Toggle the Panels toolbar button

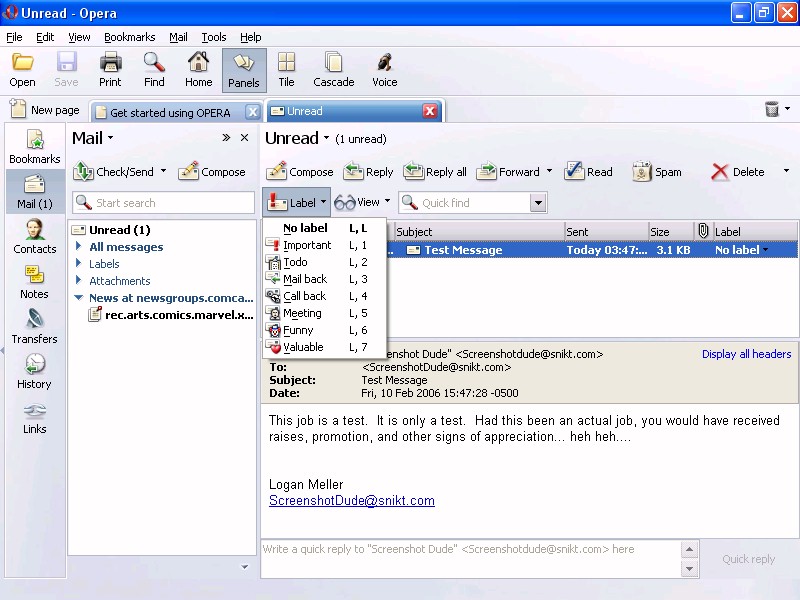[x=244, y=70]
